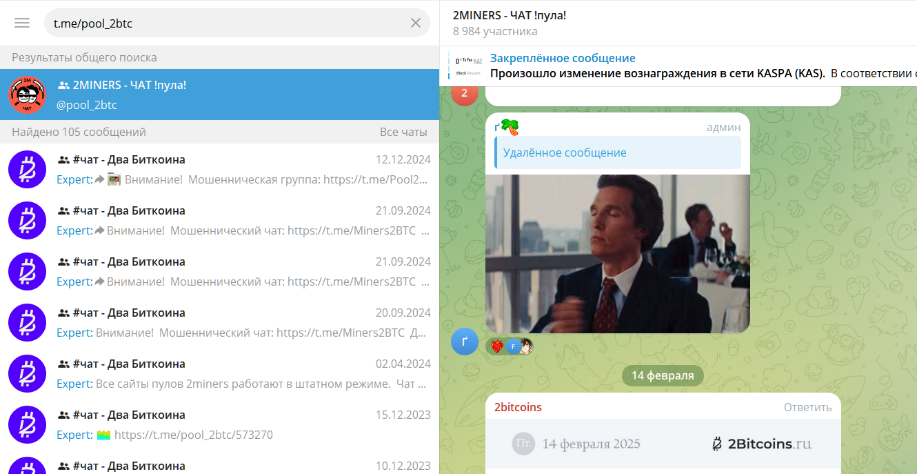This screenshot has width=917, height=474.
Task: Click the Результаты общего поиска header
Action: tap(84, 58)
